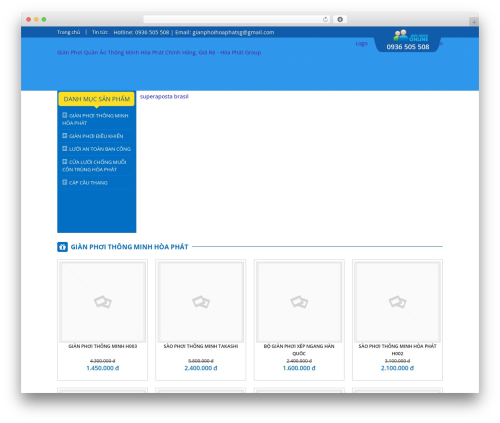Open a new tab with plus button
This screenshot has width=500, height=423.
click(474, 22)
